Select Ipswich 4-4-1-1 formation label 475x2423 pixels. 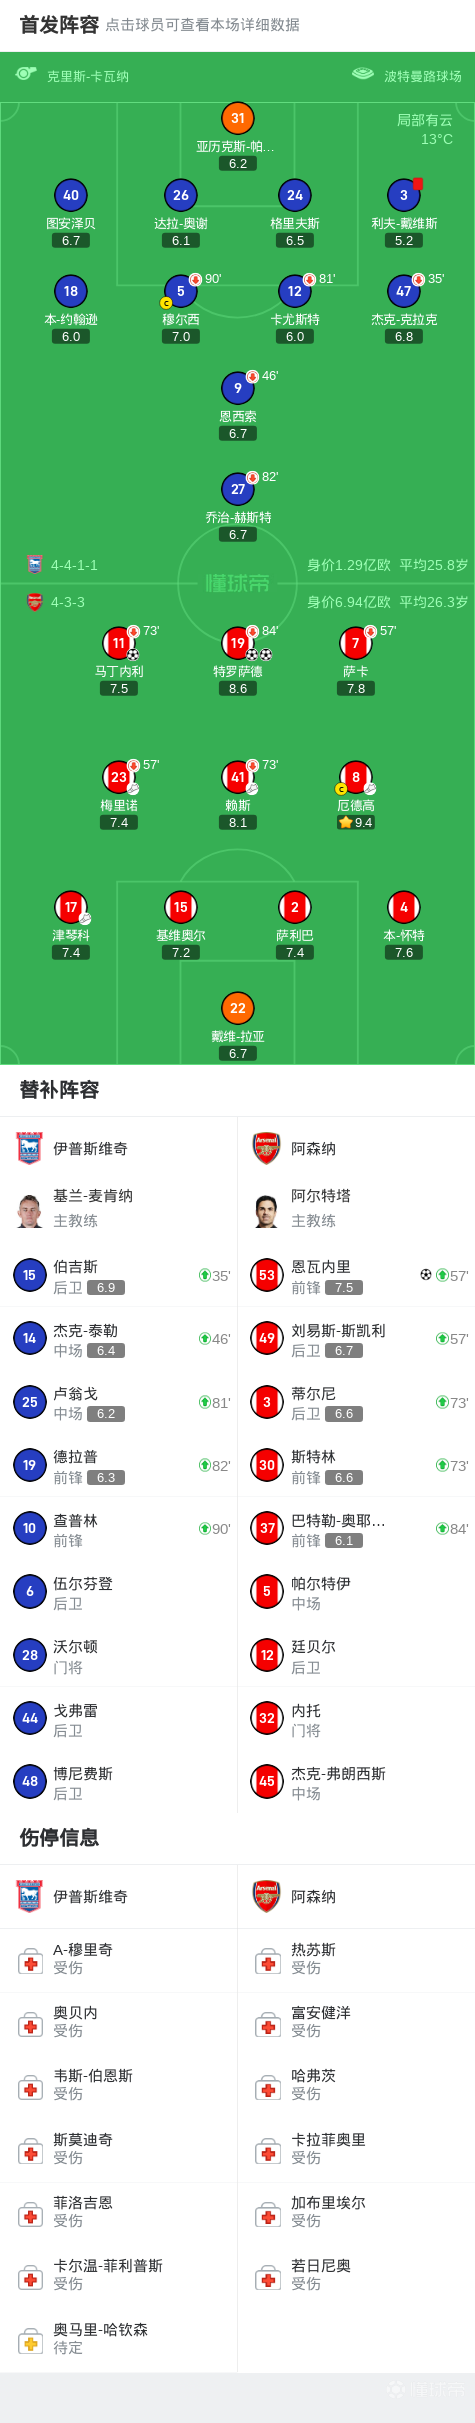75,565
